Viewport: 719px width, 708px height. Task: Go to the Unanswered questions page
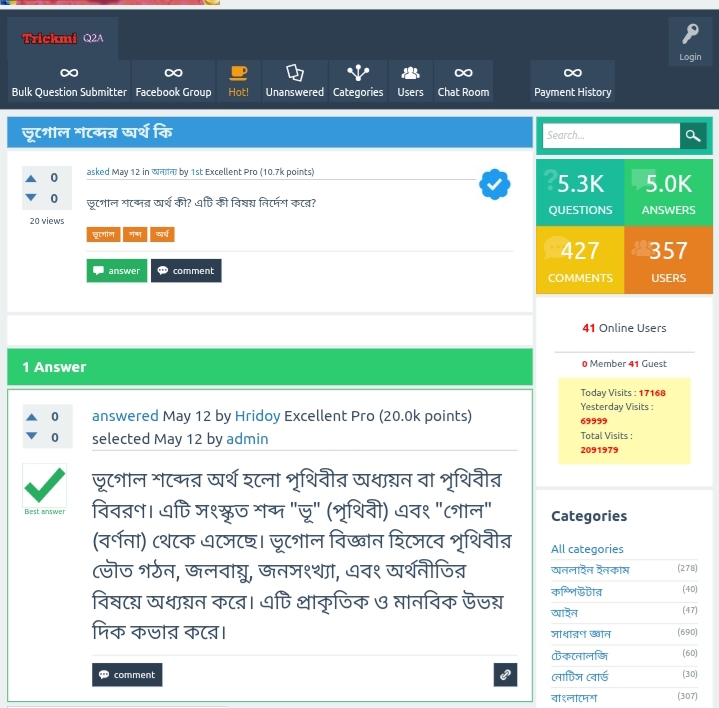(294, 81)
